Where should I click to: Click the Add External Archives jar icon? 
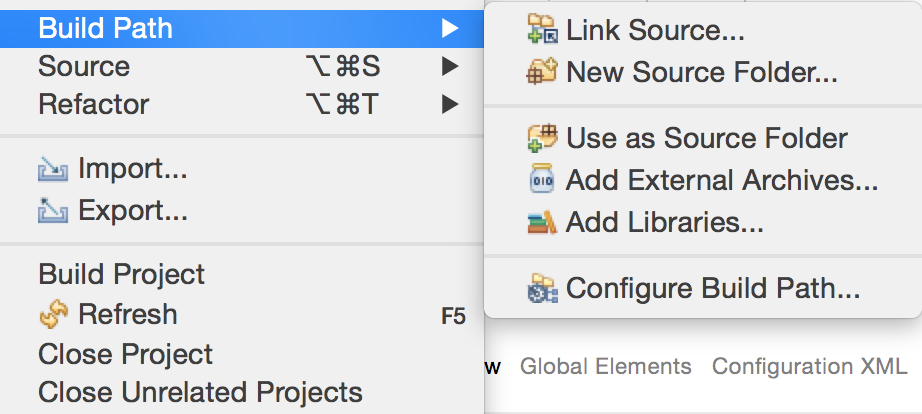(x=541, y=180)
